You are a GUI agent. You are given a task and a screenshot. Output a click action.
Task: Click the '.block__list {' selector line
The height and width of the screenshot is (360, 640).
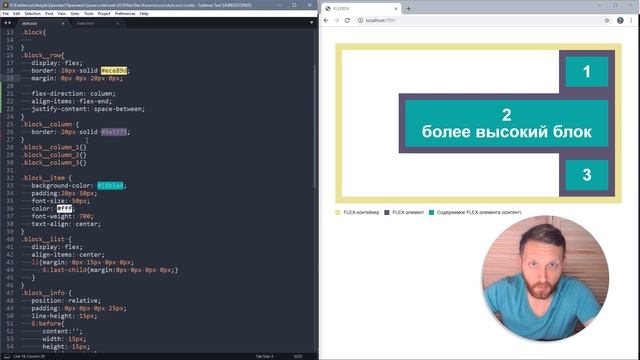pos(47,239)
